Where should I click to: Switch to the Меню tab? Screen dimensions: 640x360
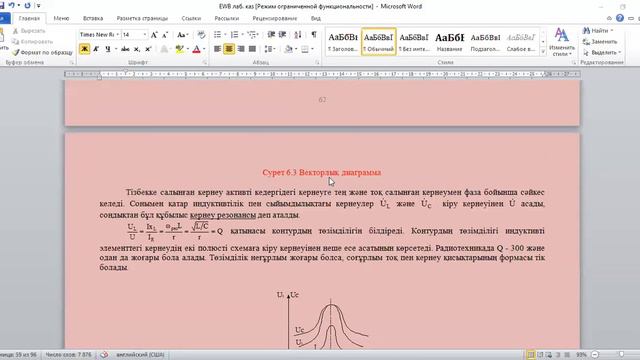[61, 18]
